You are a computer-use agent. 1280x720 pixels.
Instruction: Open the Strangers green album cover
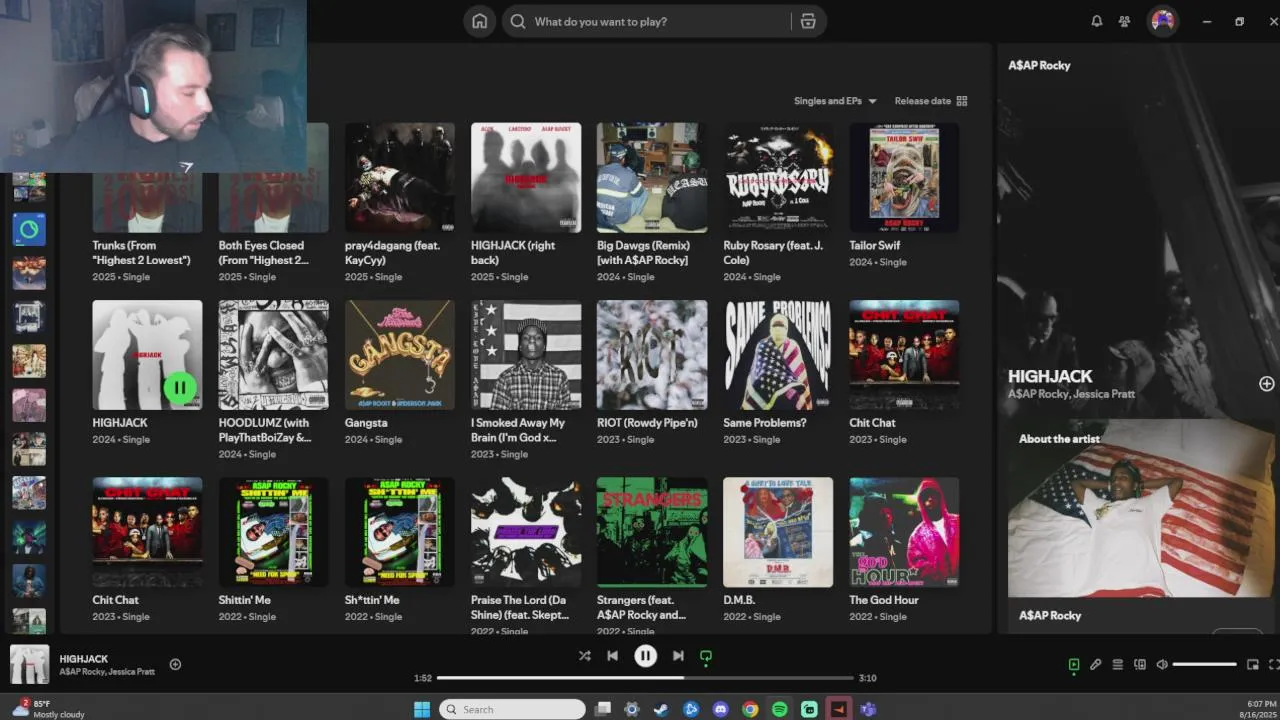(x=652, y=532)
